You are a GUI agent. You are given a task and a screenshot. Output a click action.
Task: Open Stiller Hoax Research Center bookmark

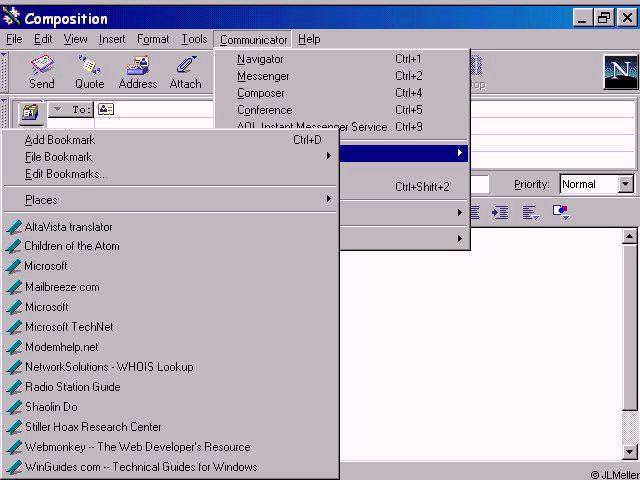pos(93,427)
